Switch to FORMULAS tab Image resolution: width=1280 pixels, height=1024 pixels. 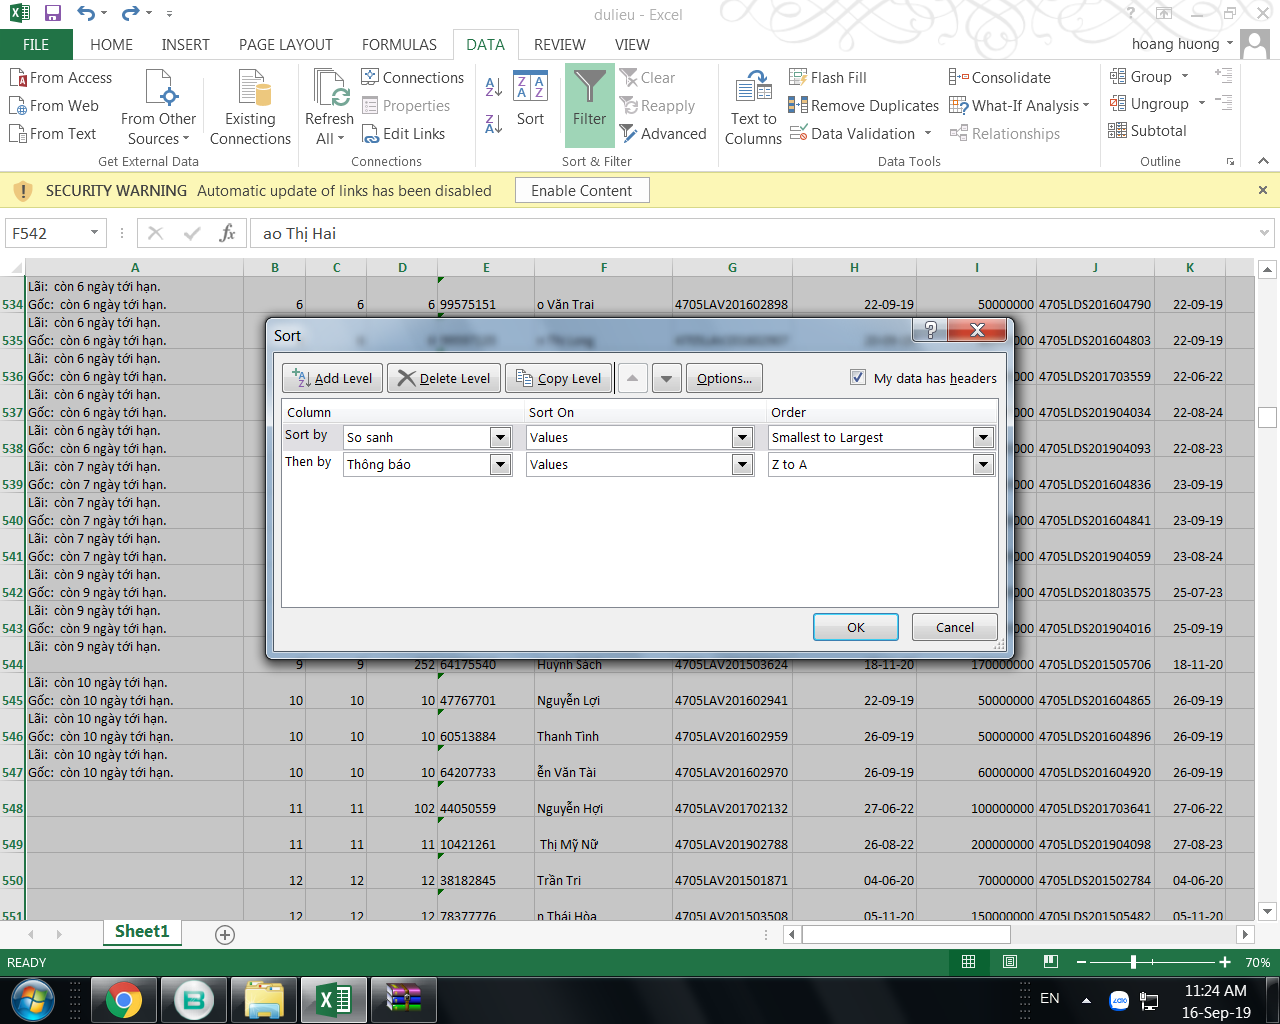click(x=399, y=45)
